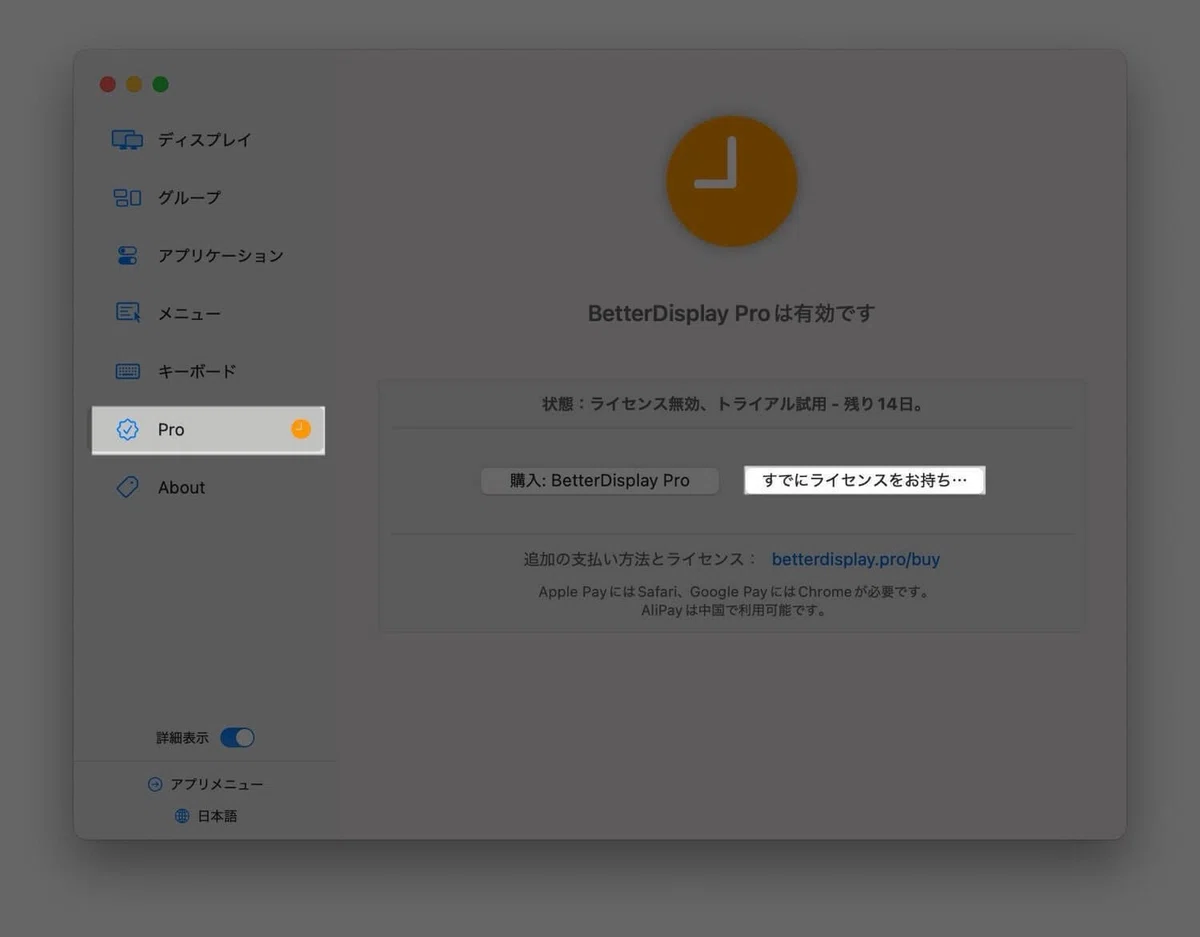The width and height of the screenshot is (1200, 937).
Task: Click the アプリケーション switches icon
Action: point(127,256)
